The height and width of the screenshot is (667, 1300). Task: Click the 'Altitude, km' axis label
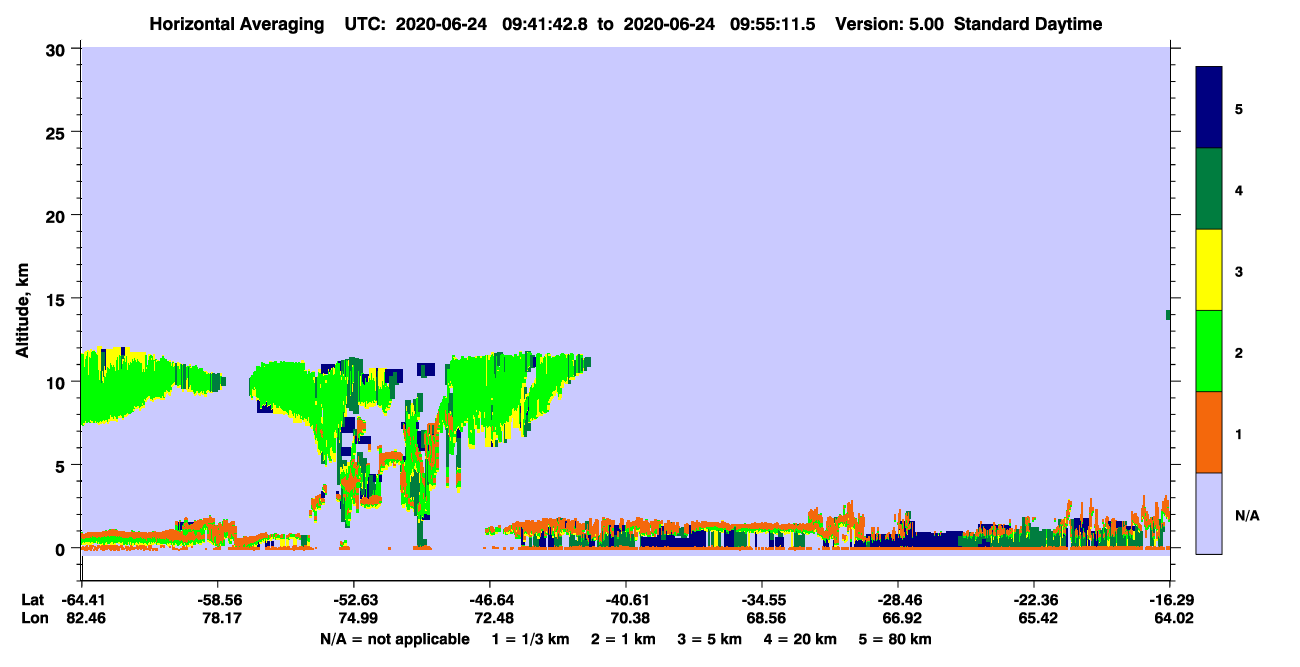[x=22, y=309]
